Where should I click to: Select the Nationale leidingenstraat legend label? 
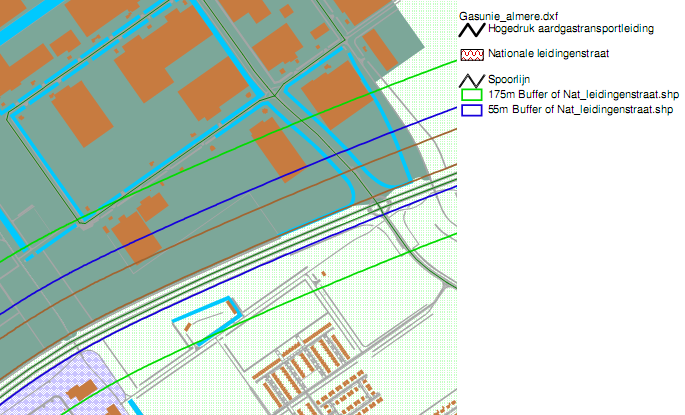coord(548,53)
